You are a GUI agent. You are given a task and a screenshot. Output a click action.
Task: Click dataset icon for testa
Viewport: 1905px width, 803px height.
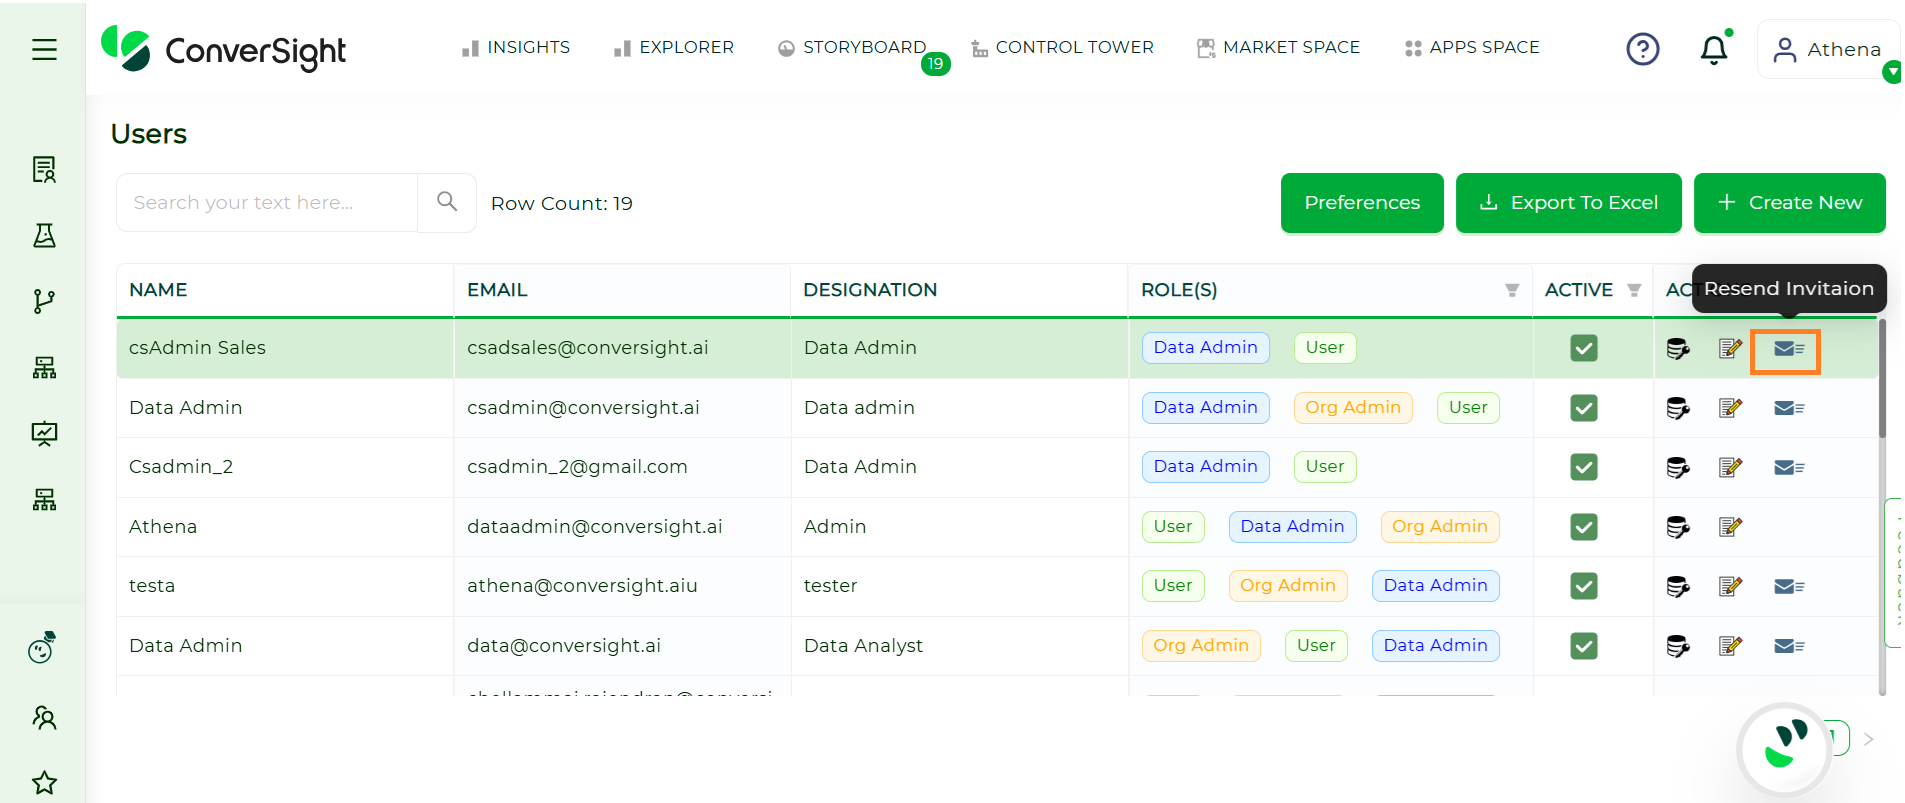point(1678,586)
